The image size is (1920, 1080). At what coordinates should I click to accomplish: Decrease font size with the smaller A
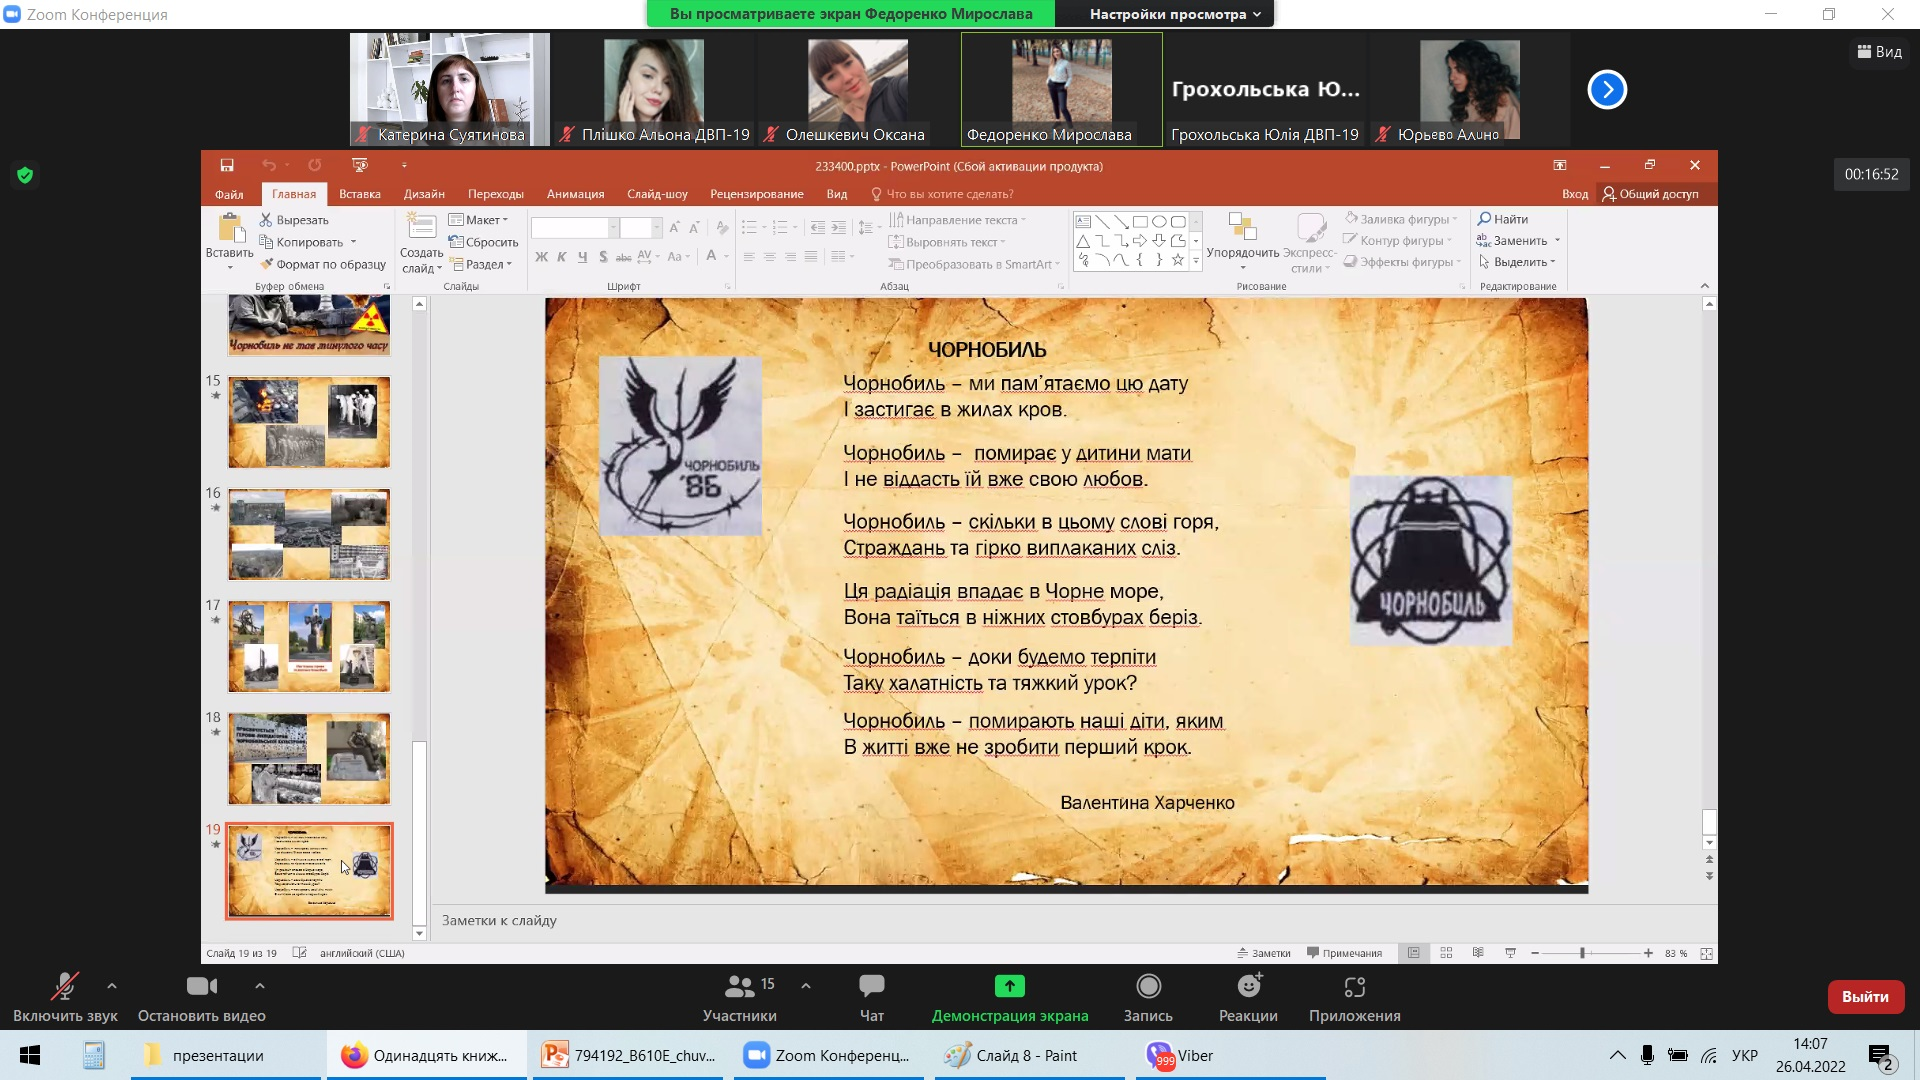coord(695,228)
